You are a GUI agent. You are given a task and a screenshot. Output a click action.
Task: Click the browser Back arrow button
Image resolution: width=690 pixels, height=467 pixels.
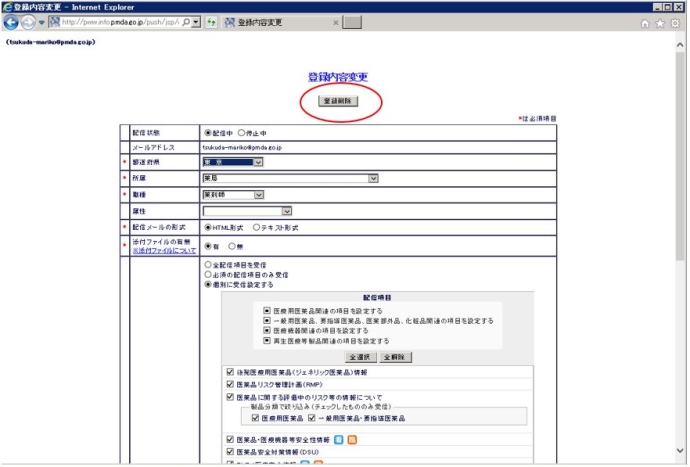coord(11,22)
